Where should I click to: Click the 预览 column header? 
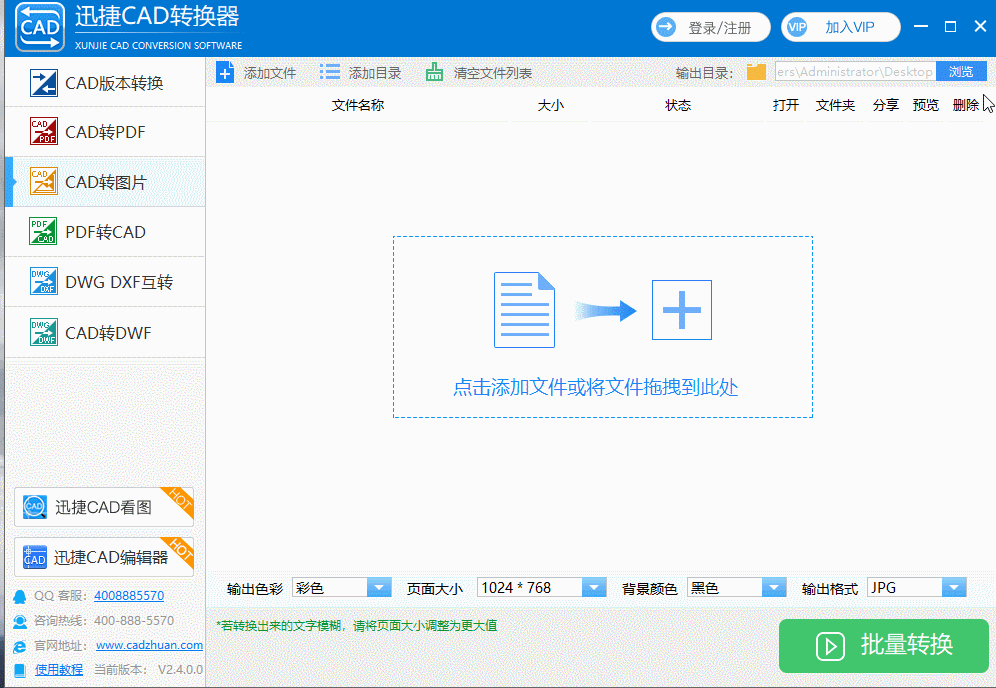[925, 103]
